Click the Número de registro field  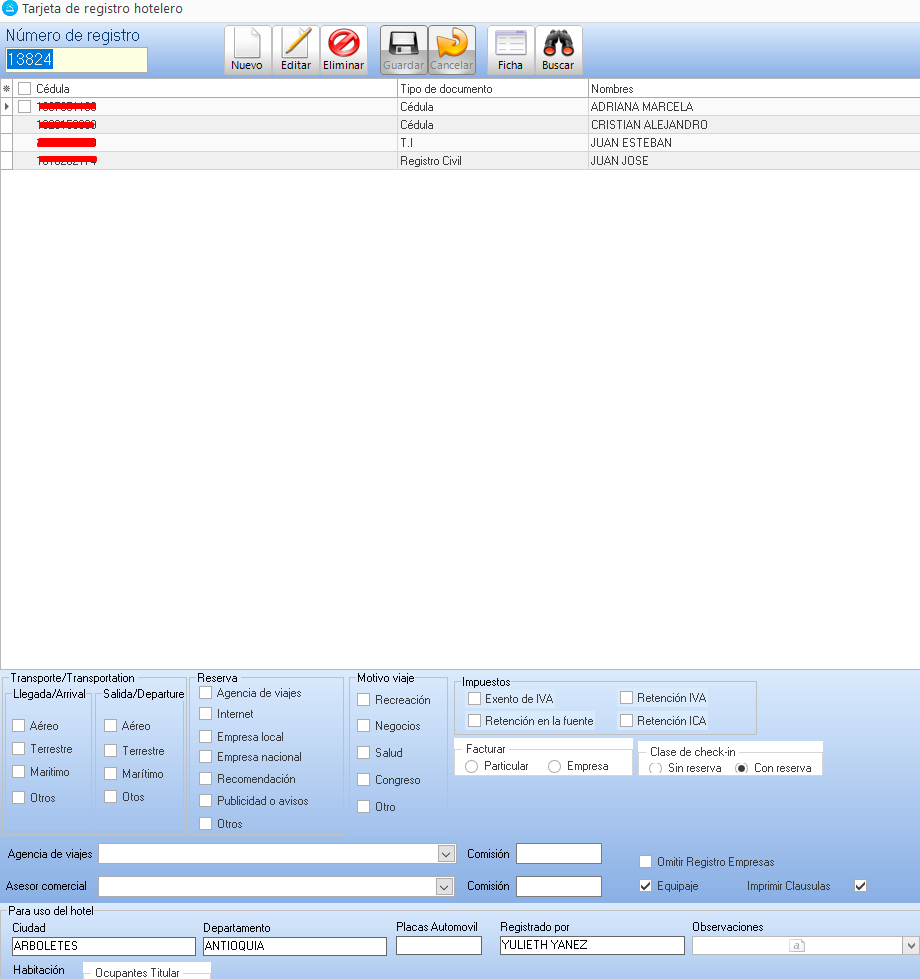(x=76, y=60)
